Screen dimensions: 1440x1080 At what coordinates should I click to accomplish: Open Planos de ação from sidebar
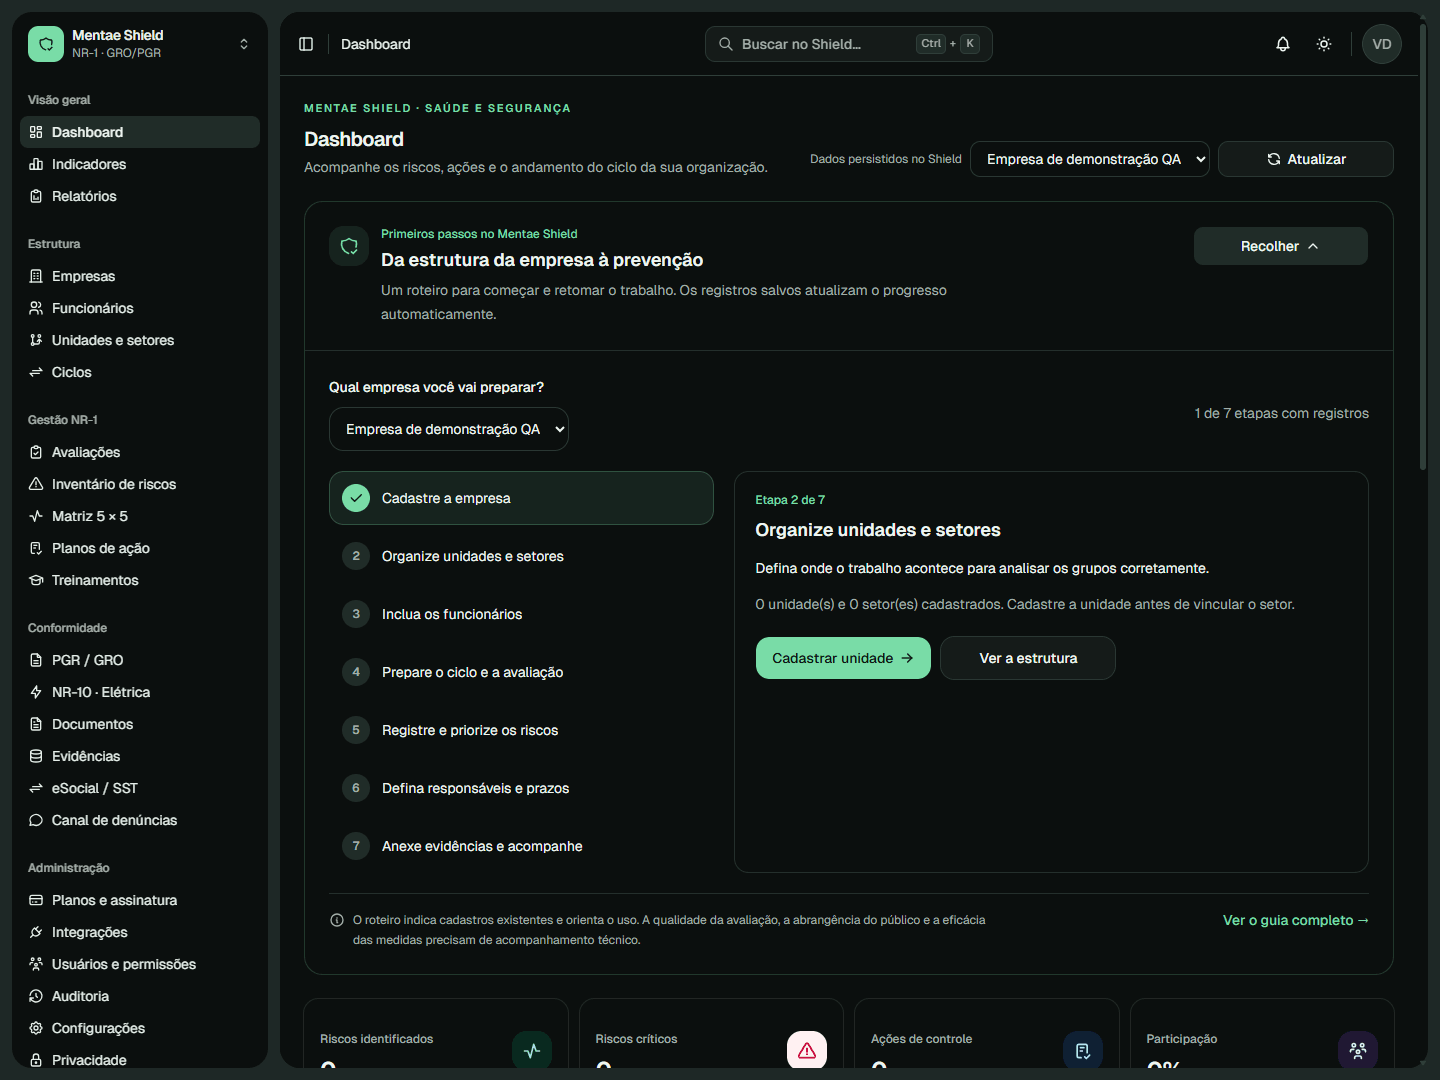point(140,548)
